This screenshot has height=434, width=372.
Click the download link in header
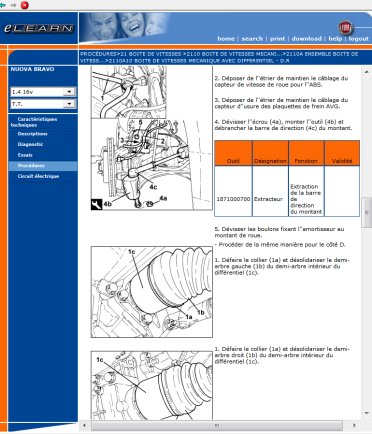coord(307,39)
